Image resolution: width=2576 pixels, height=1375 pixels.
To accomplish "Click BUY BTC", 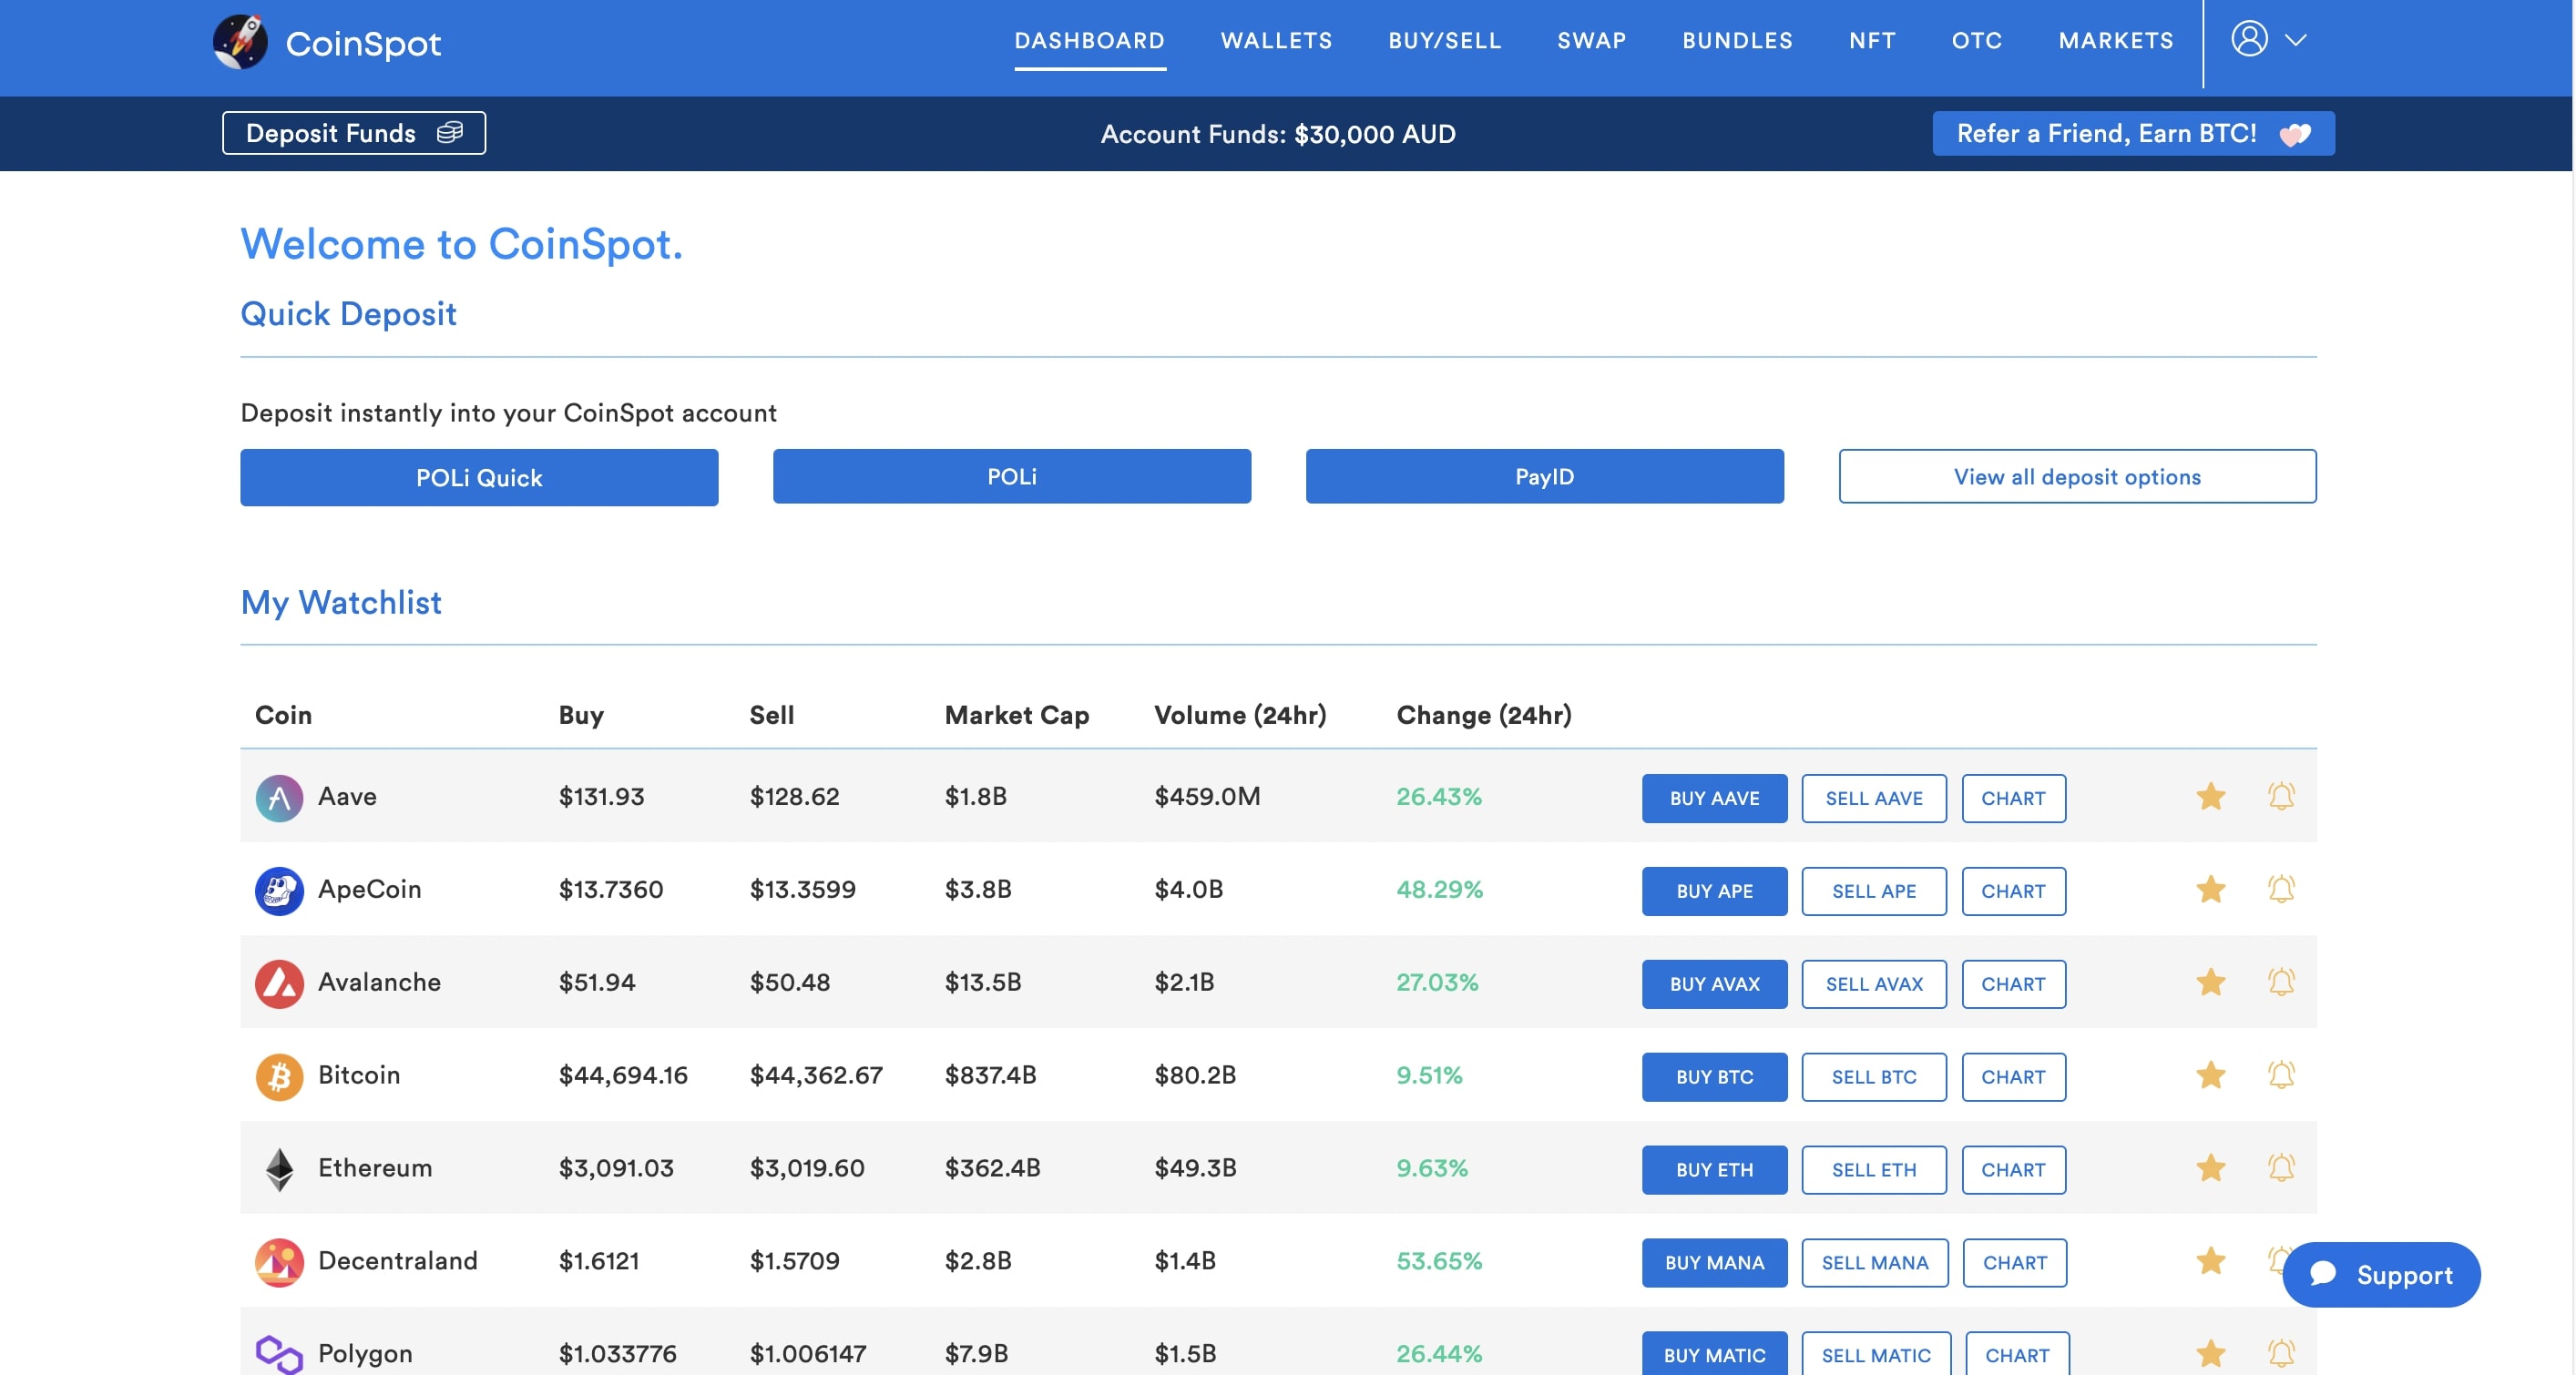I will (x=1714, y=1077).
